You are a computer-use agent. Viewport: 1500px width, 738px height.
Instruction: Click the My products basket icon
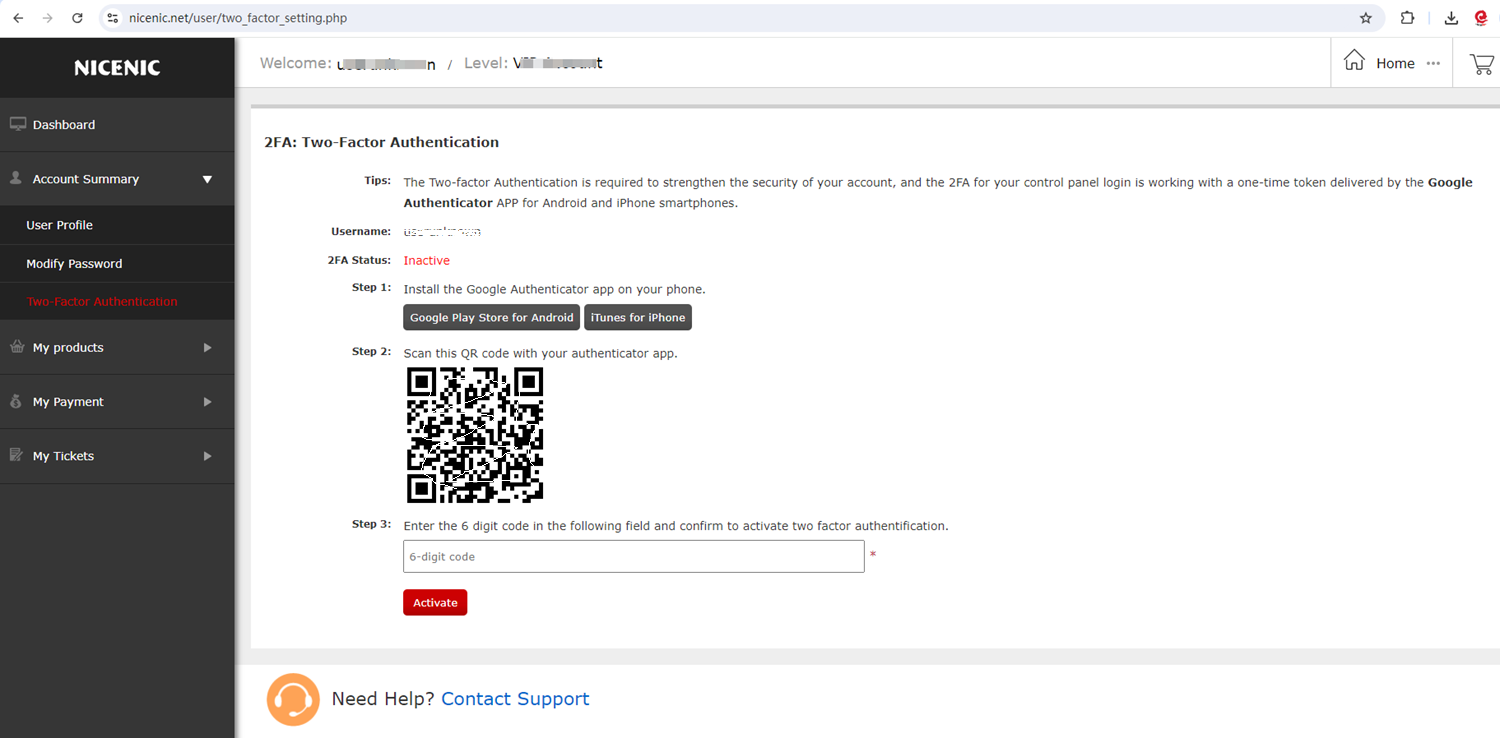[16, 347]
